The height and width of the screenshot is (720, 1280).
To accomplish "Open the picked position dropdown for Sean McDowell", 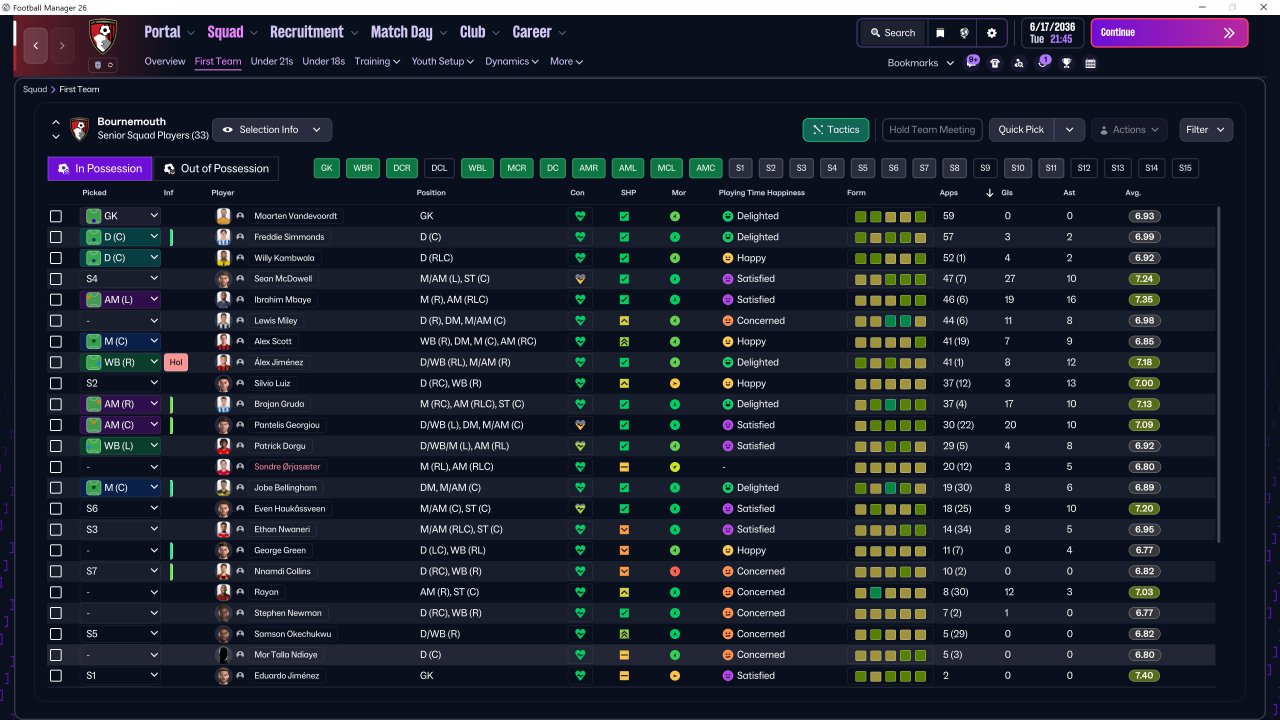I will click(121, 279).
